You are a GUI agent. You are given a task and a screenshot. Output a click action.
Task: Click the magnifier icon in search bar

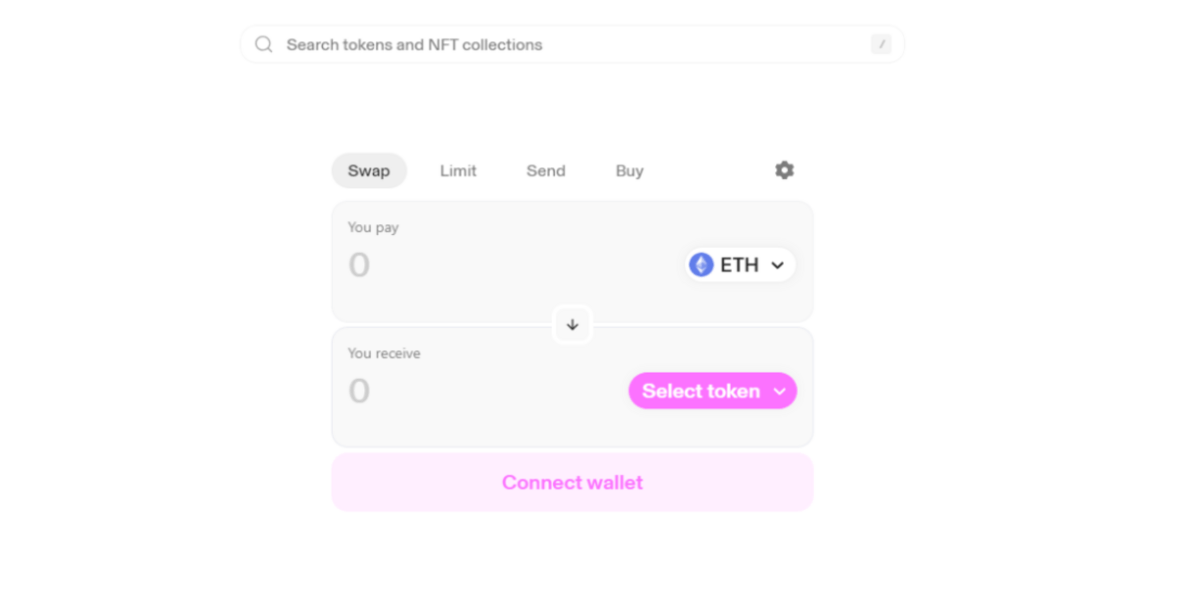[x=264, y=45]
